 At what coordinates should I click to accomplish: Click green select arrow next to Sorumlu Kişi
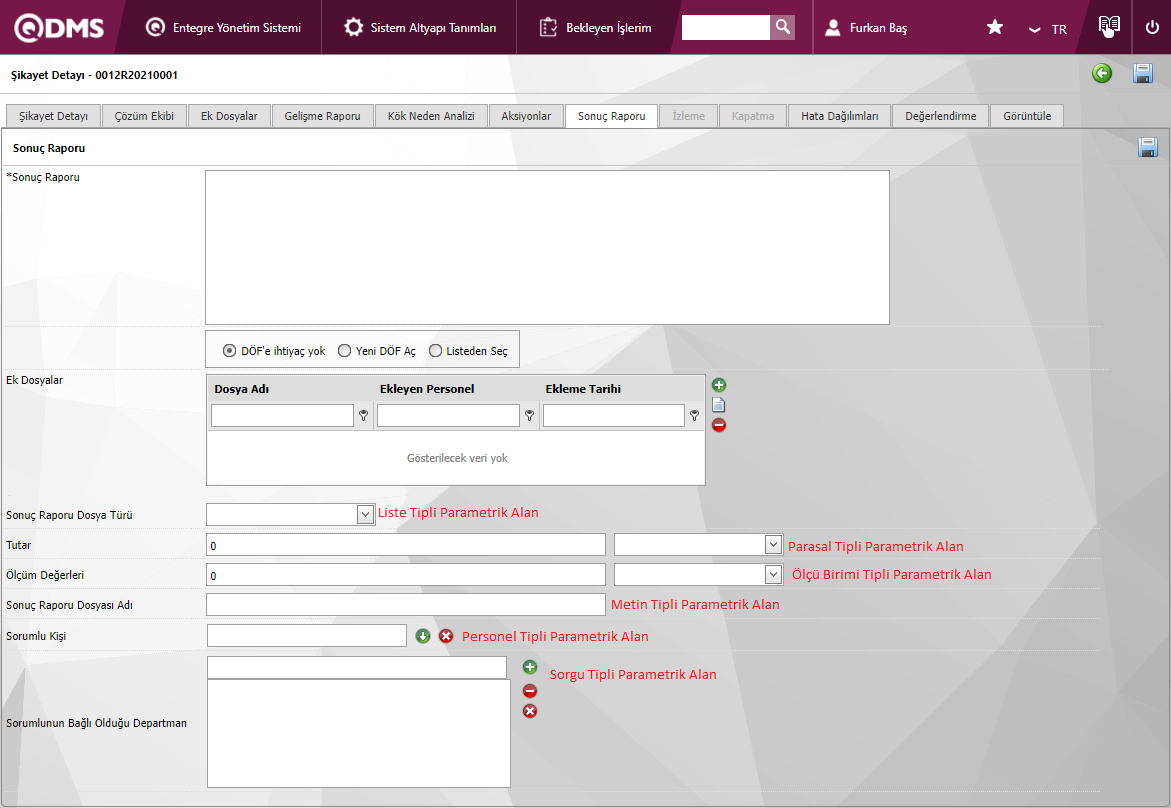423,636
